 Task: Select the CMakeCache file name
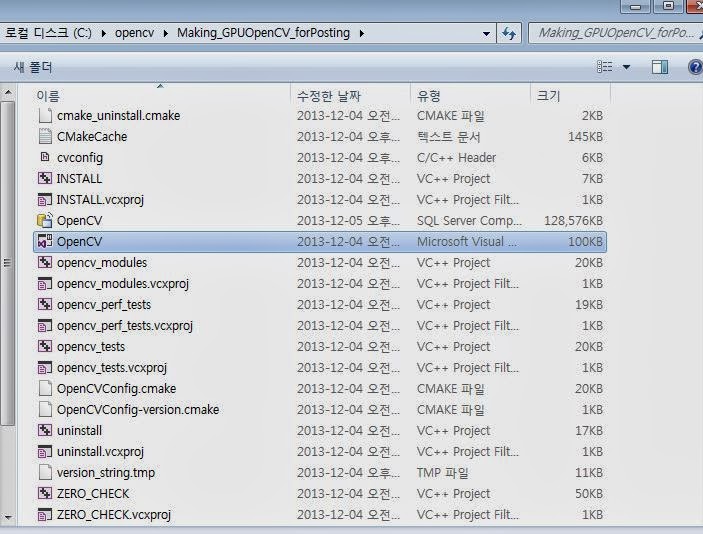92,136
